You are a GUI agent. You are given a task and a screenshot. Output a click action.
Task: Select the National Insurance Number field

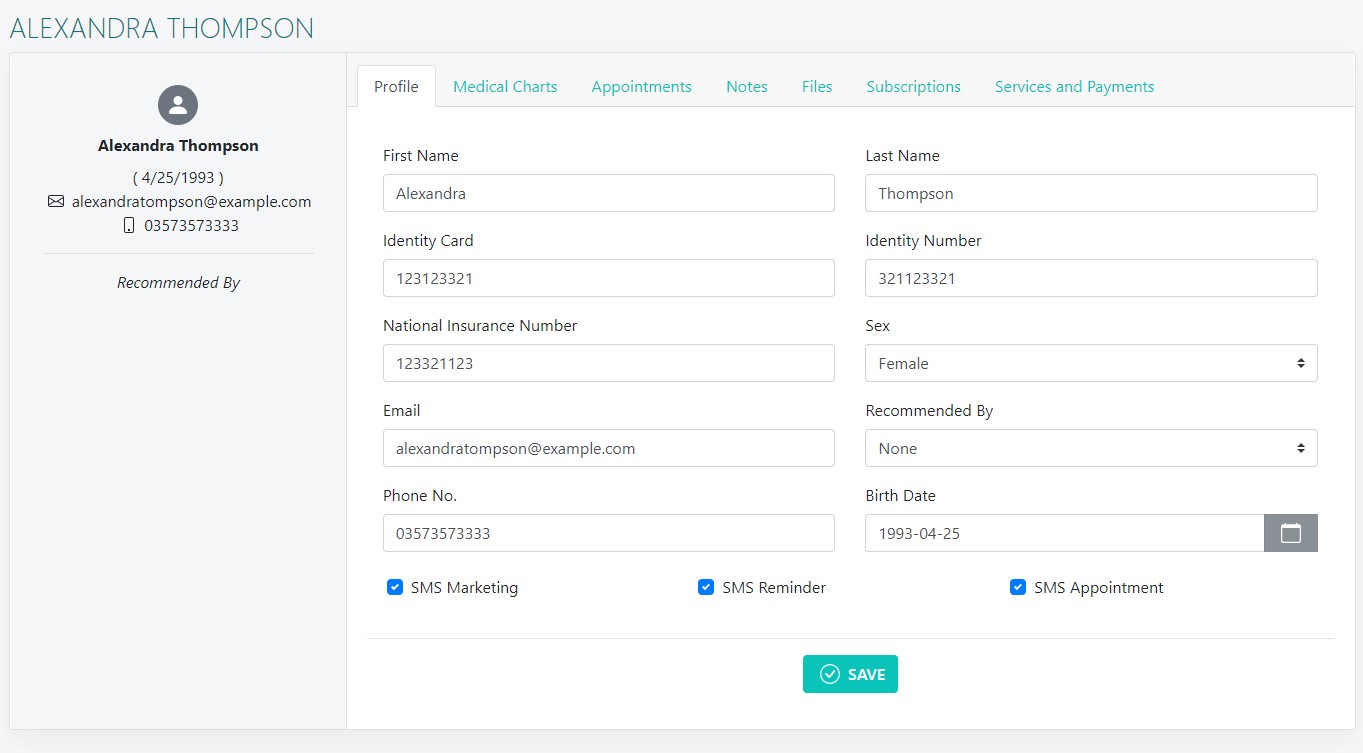[608, 364]
